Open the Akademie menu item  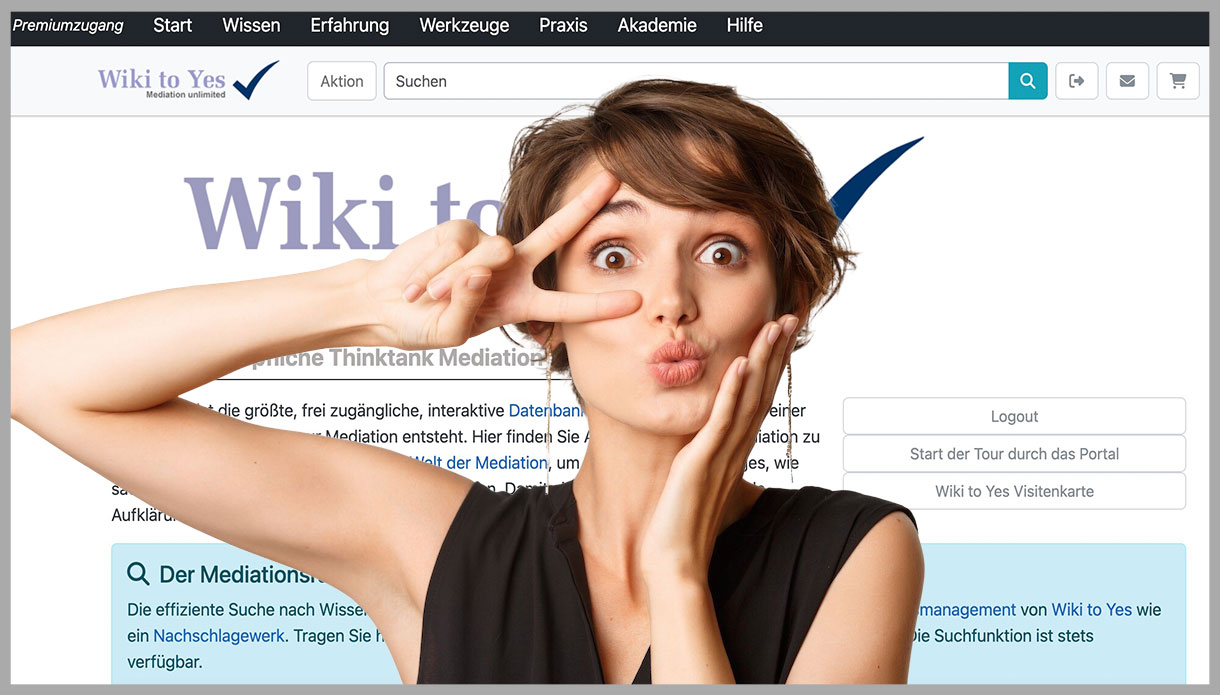[657, 26]
